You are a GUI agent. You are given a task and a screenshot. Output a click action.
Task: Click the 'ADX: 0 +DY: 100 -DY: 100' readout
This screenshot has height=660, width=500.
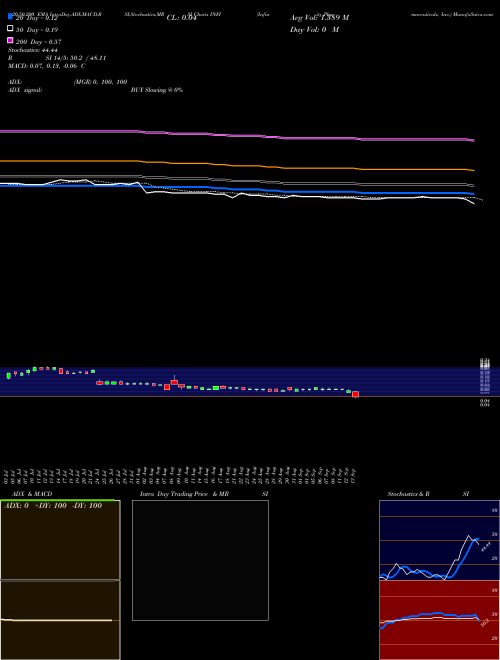click(53, 506)
